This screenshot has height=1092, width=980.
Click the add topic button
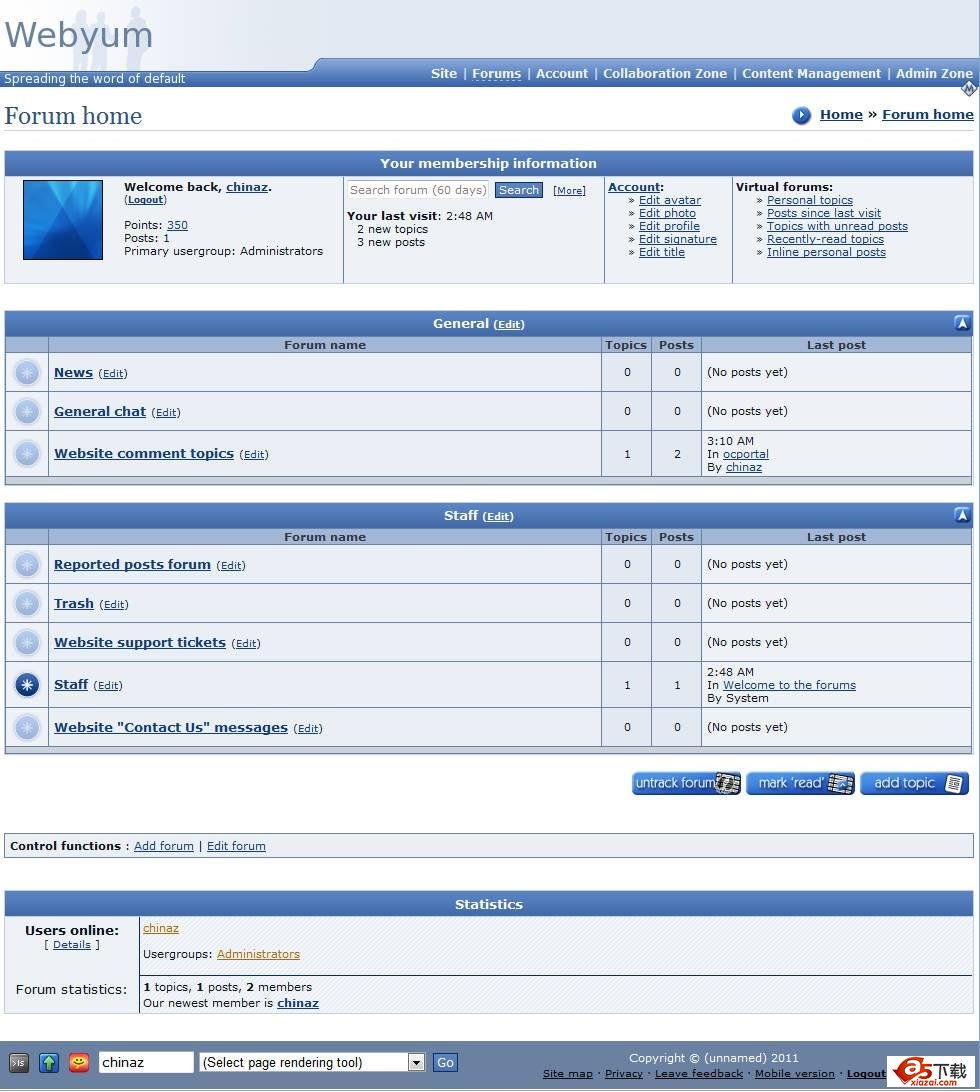(915, 783)
